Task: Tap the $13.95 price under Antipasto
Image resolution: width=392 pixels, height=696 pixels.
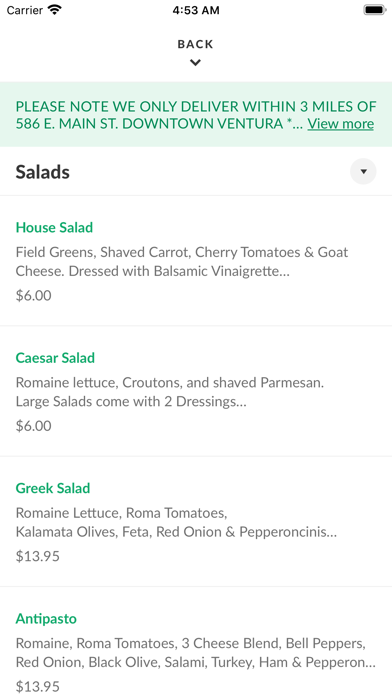Action: tap(37, 686)
